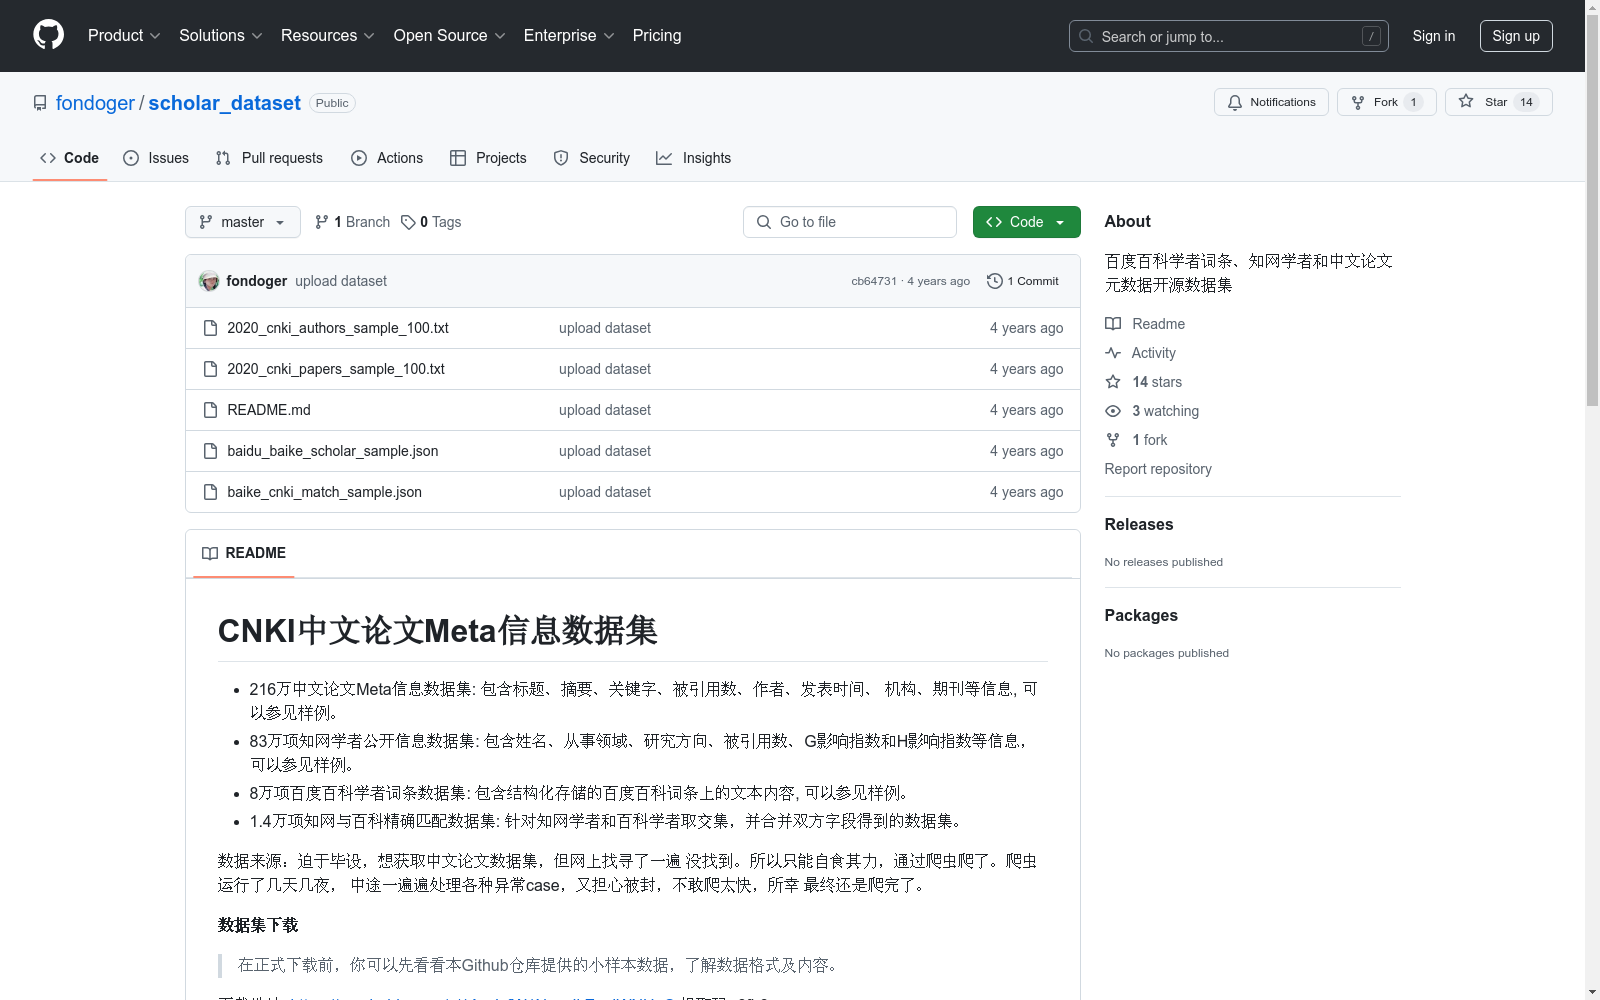The image size is (1600, 1000).
Task: Click the Sign in link
Action: click(x=1434, y=36)
